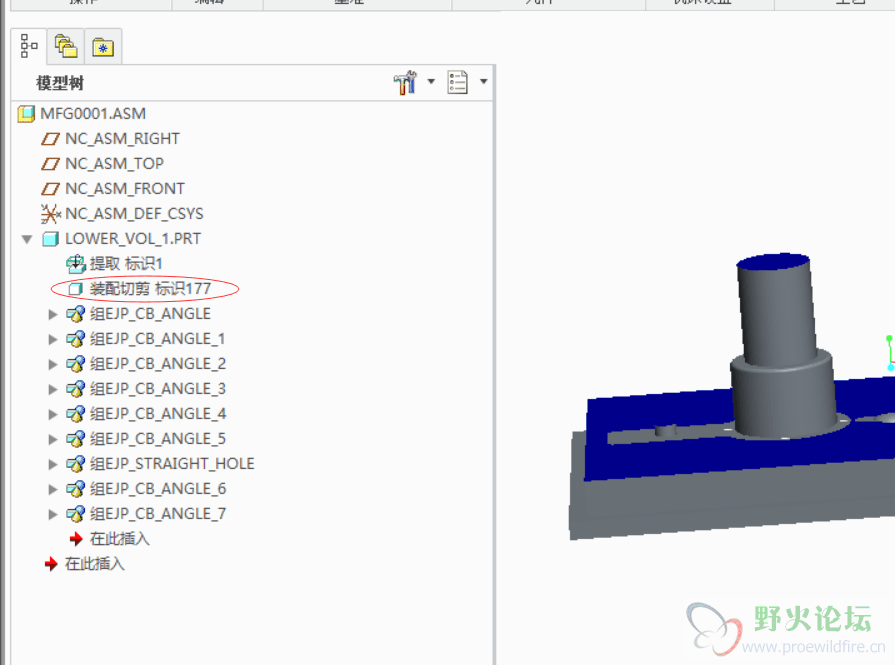Click the NC_ASM_RIGHT datum plane icon
This screenshot has height=665, width=895.
(50, 139)
